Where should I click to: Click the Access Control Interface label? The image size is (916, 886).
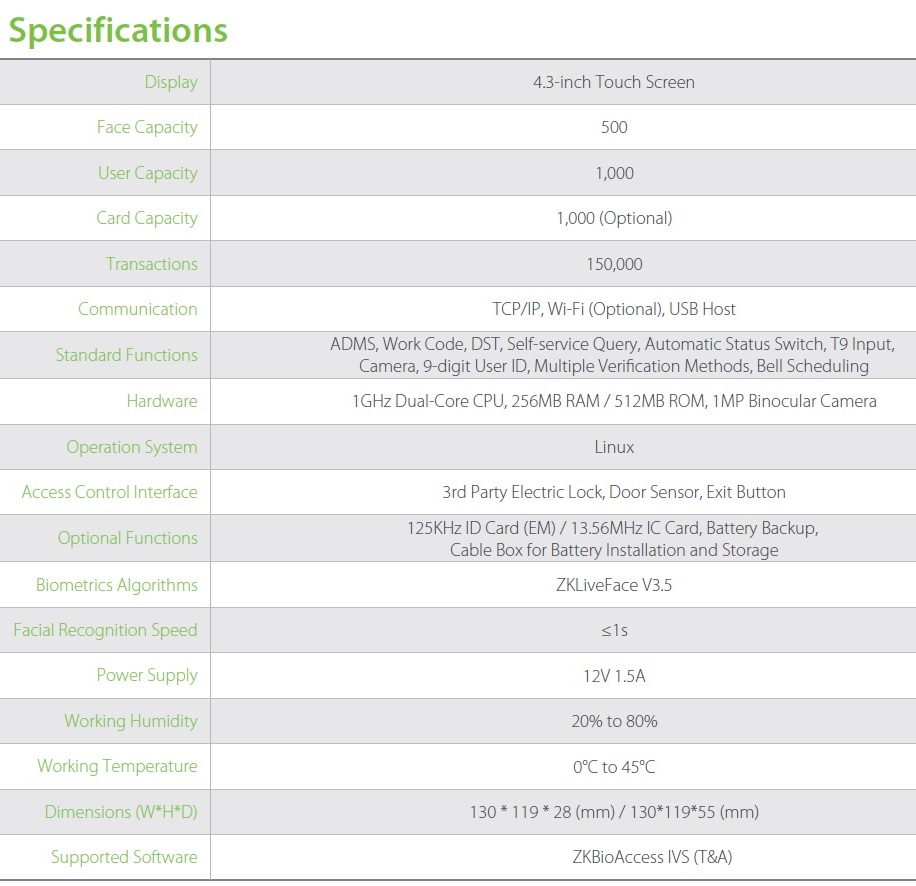pos(110,492)
